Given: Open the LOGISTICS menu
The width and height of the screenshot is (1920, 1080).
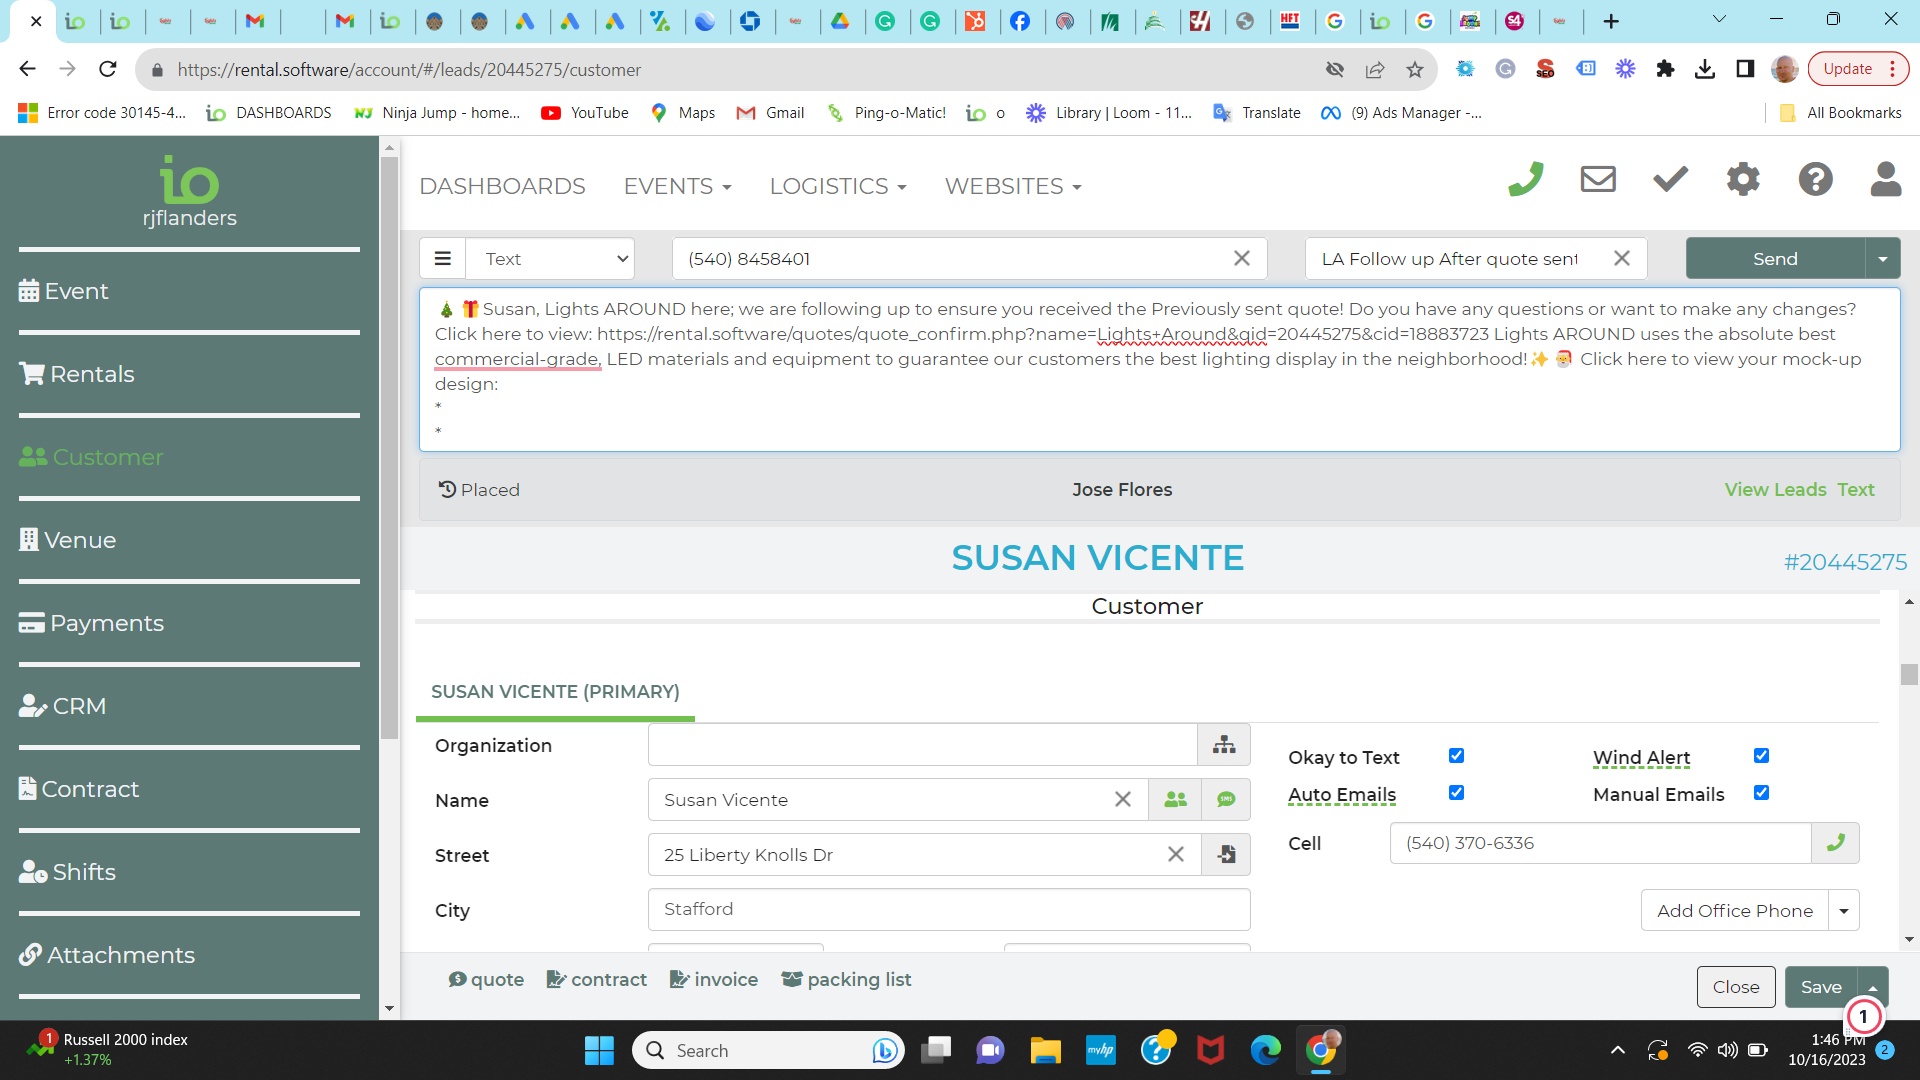Looking at the screenshot, I should coord(838,187).
